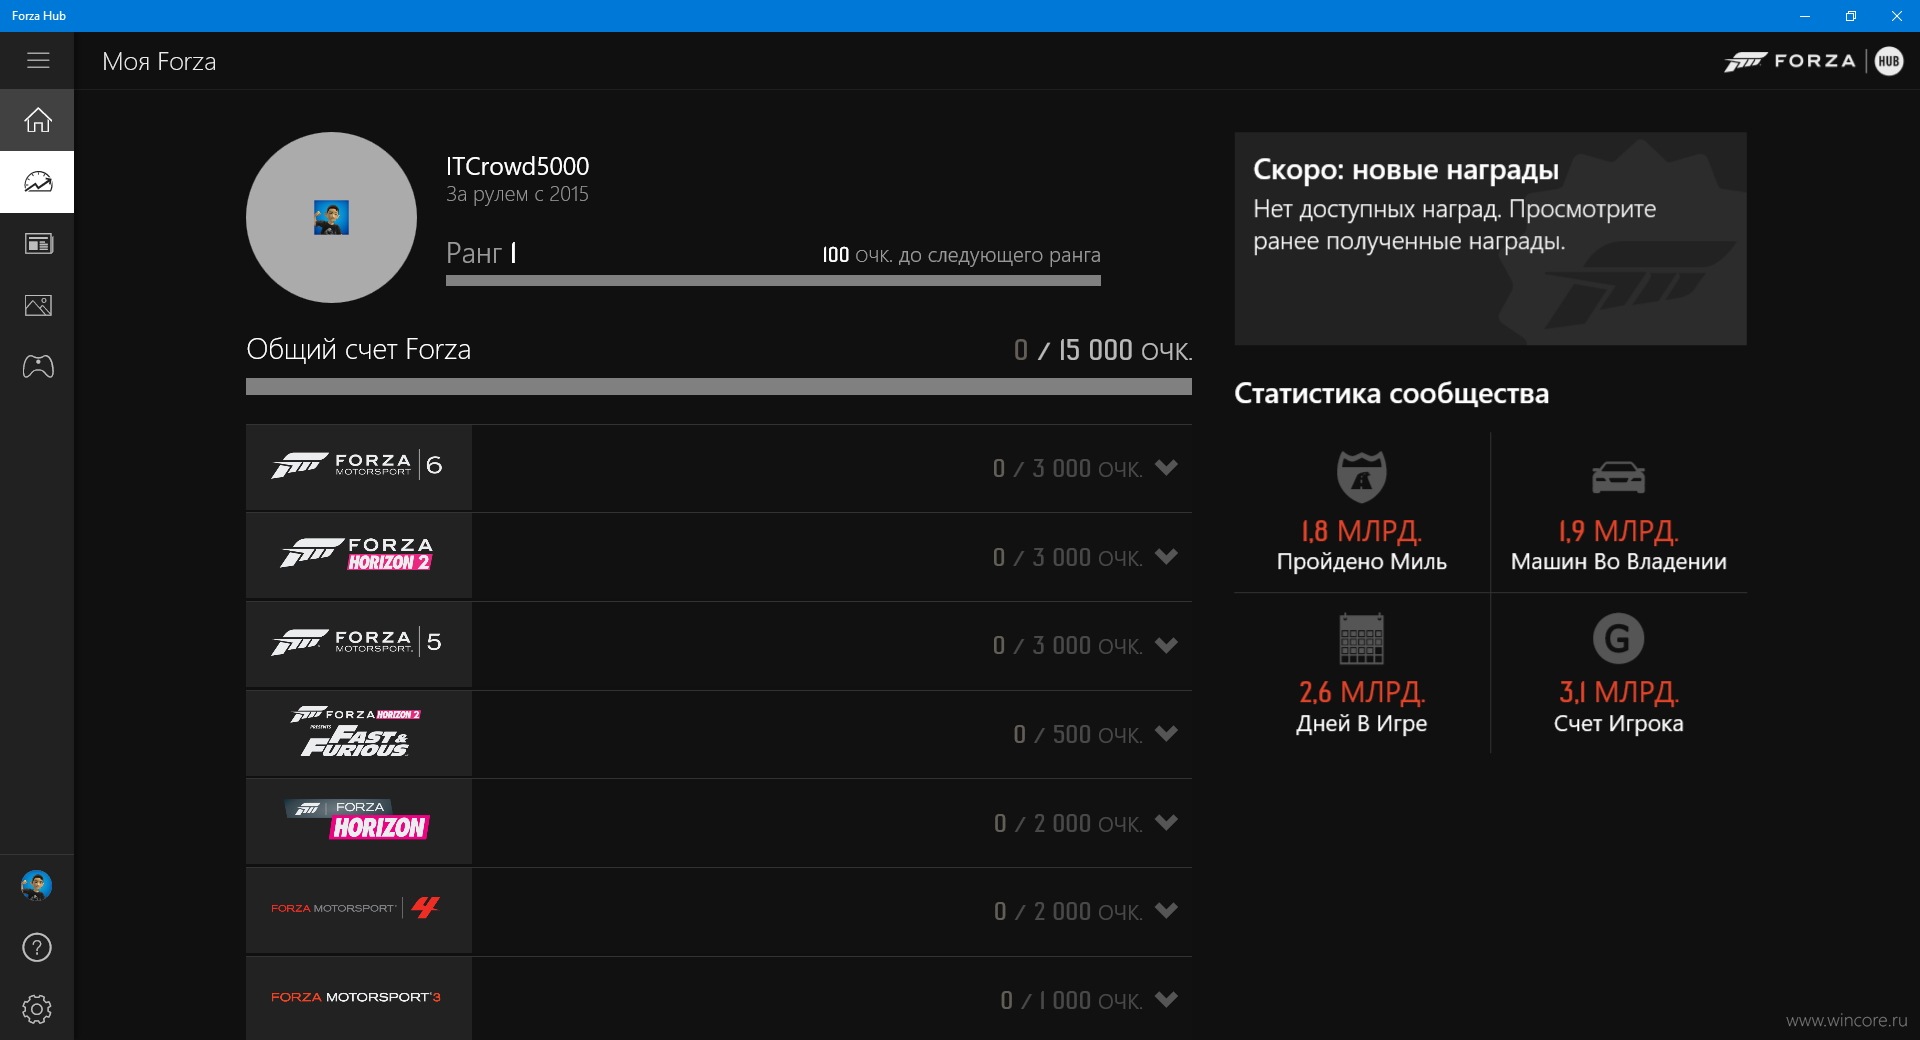The width and height of the screenshot is (1920, 1040).
Task: Click the highway shield miles icon
Action: [x=1362, y=476]
